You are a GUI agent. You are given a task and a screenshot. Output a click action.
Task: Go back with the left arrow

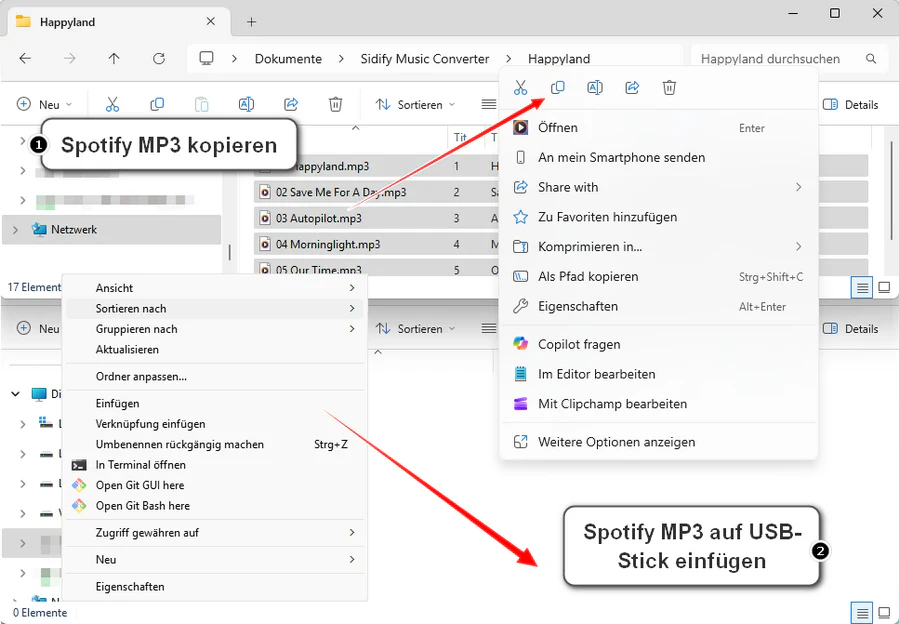(x=25, y=58)
